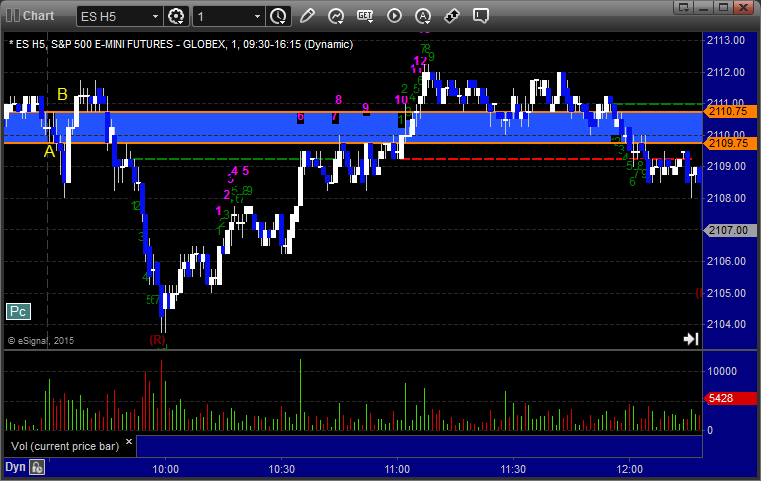Click the 2109.75 orange price marker
This screenshot has height=481, width=761.
coord(730,143)
